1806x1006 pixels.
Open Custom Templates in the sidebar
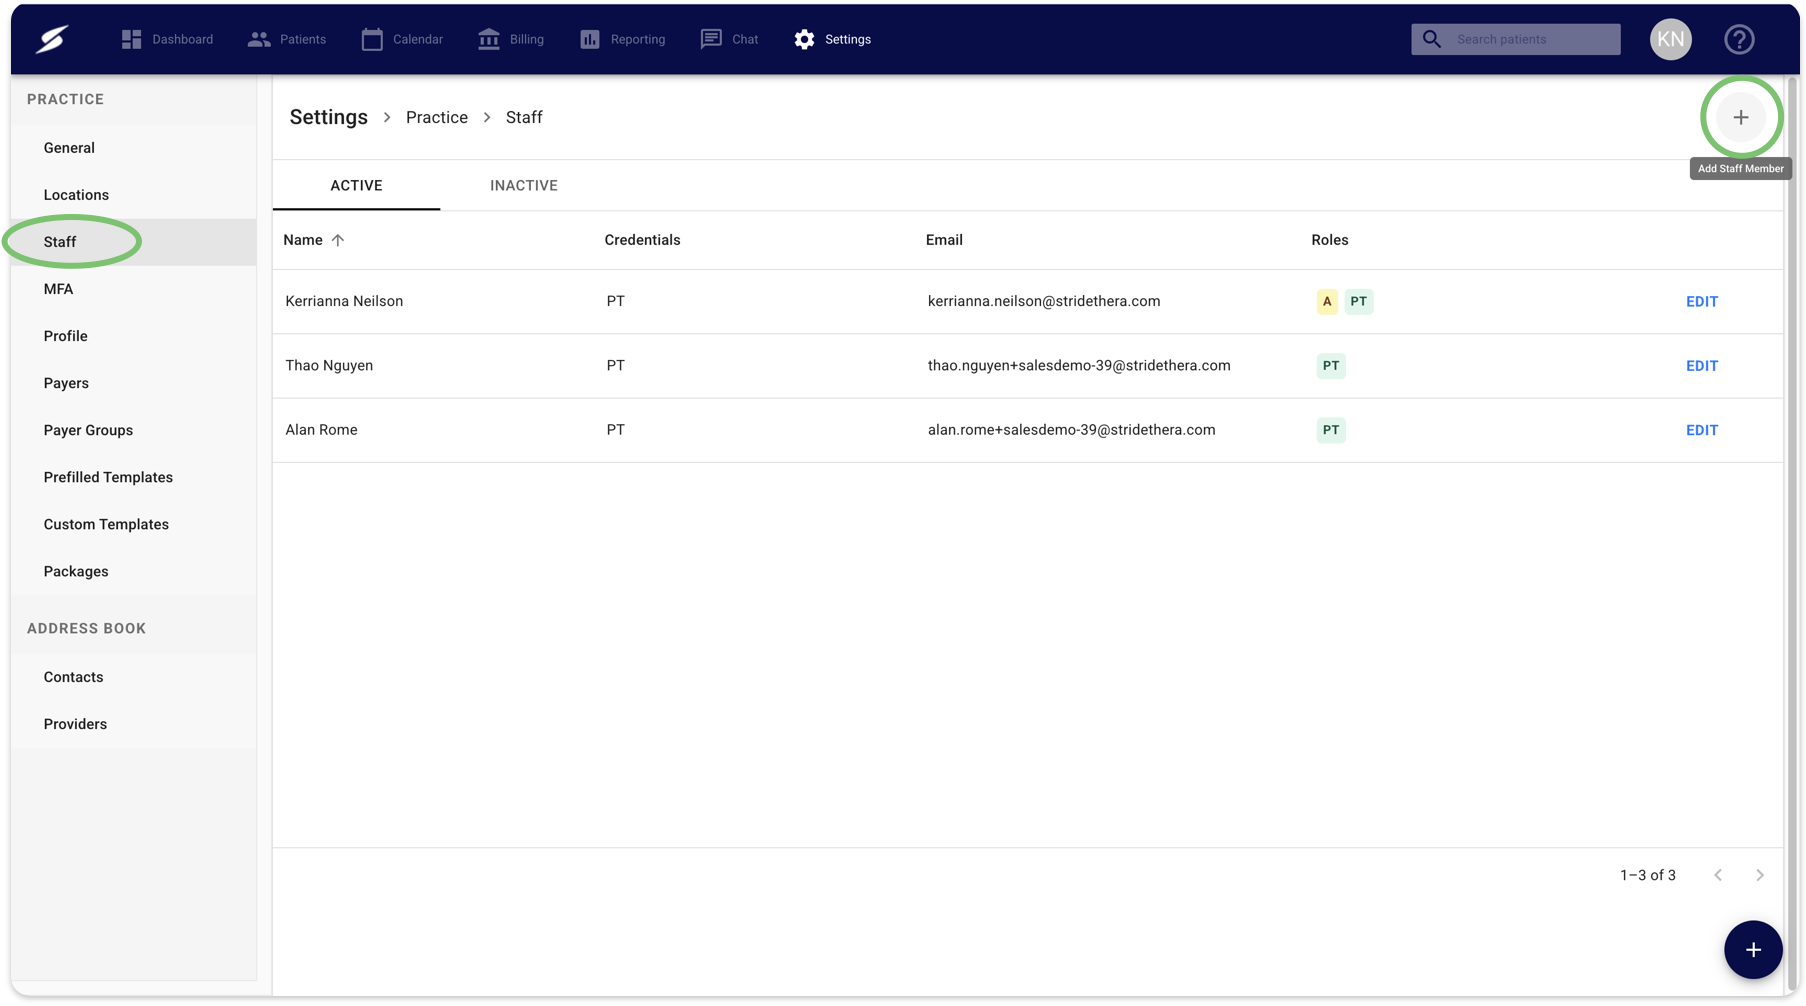[106, 524]
